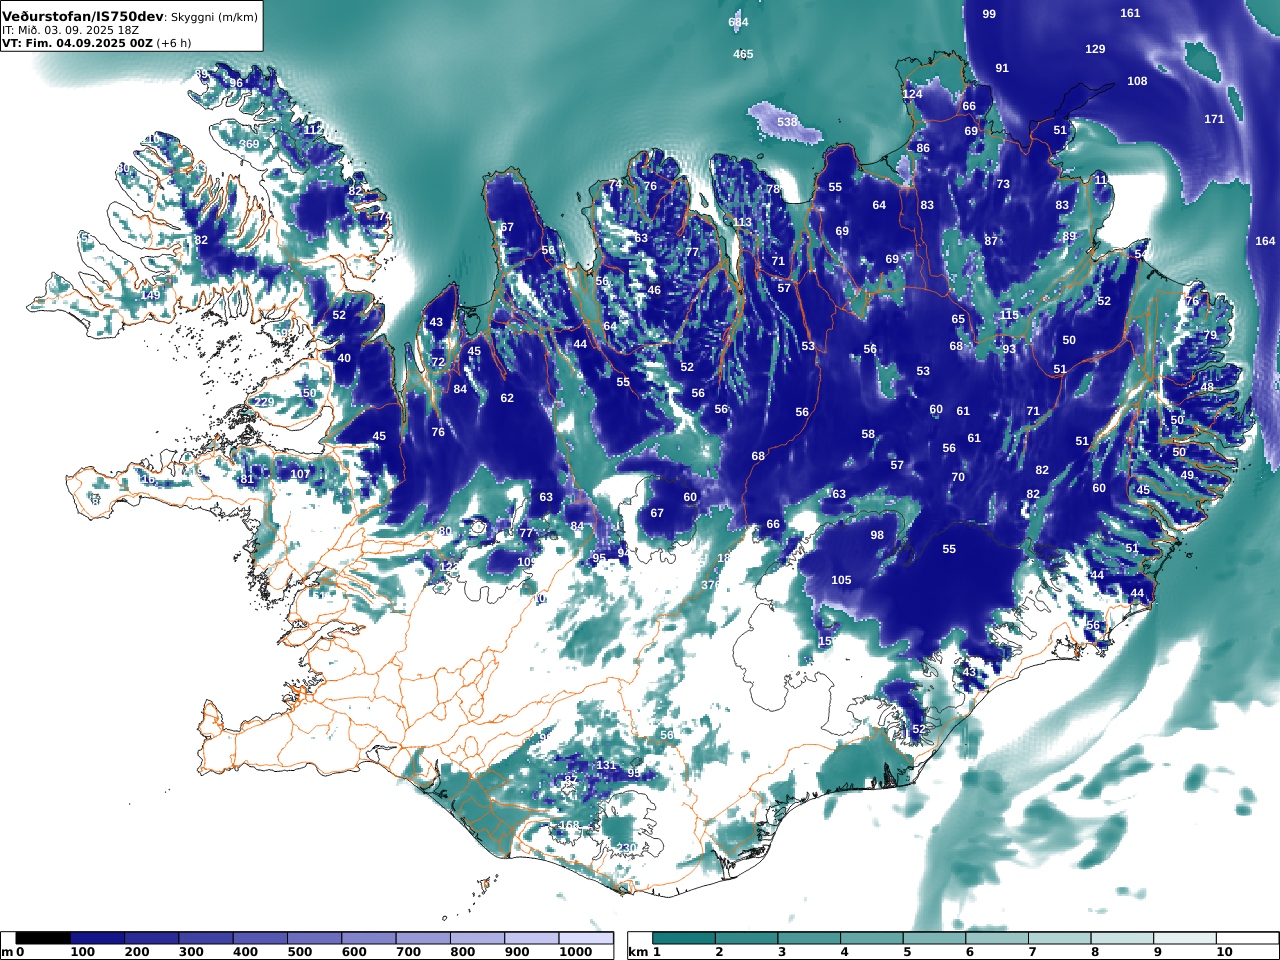Click the 465 visibility value over the sea
Screen dimensions: 1280x960
pos(743,54)
